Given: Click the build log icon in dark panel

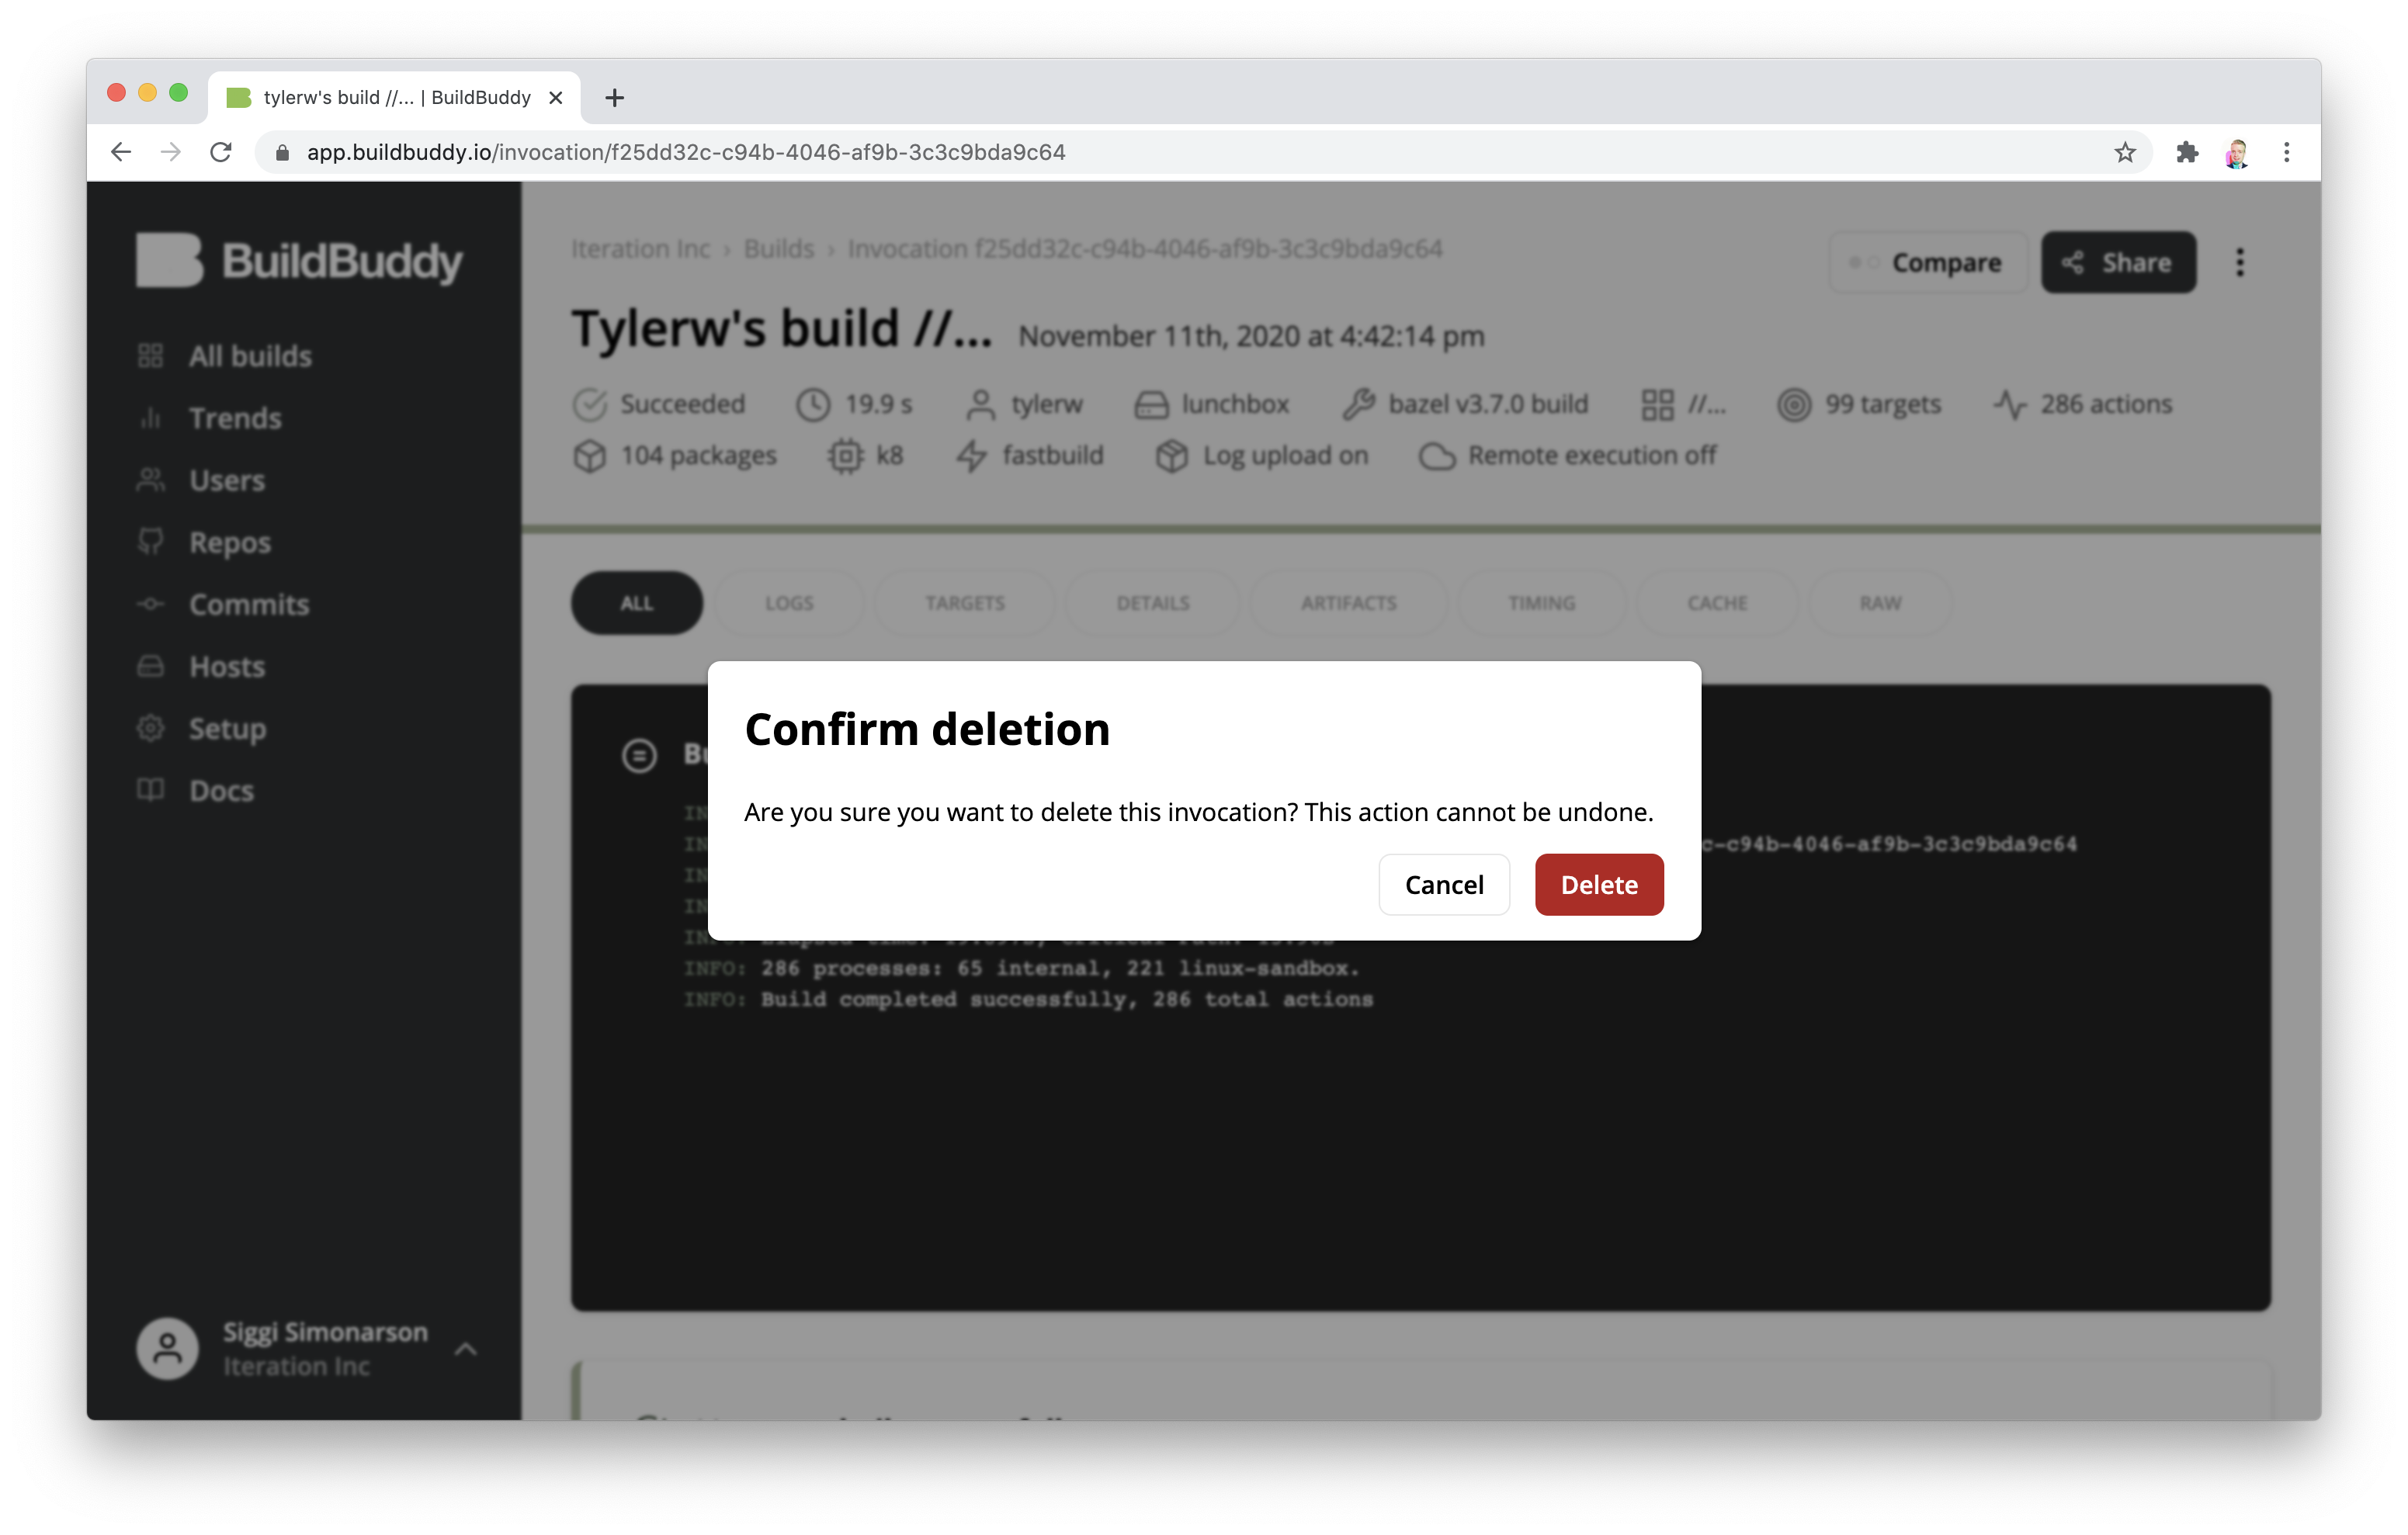Looking at the screenshot, I should [x=639, y=755].
